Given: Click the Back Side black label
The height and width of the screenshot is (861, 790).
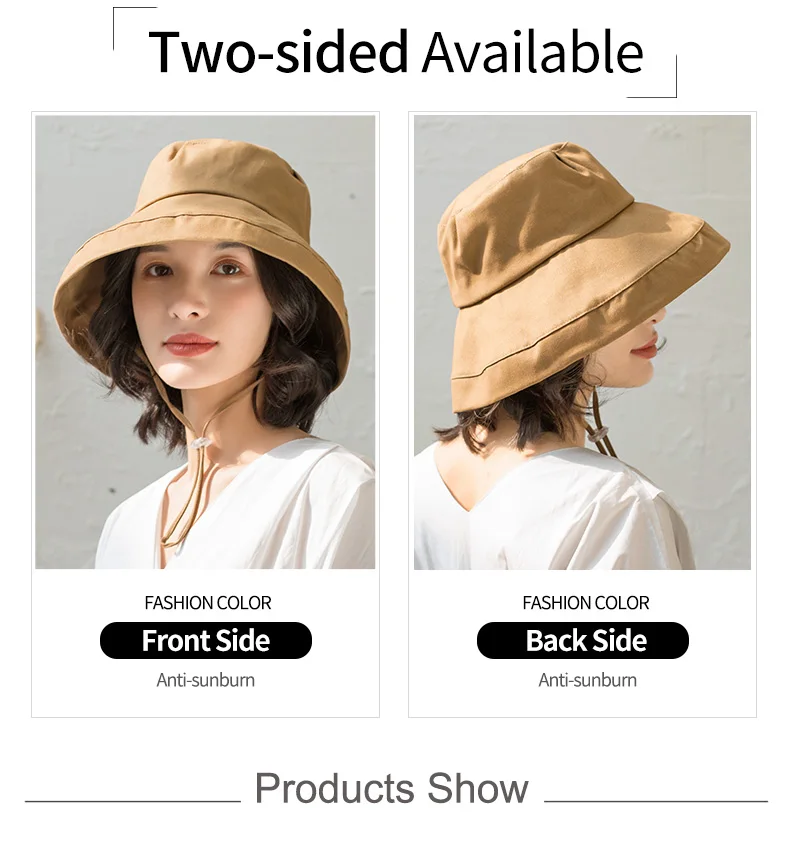Looking at the screenshot, I should click(582, 640).
